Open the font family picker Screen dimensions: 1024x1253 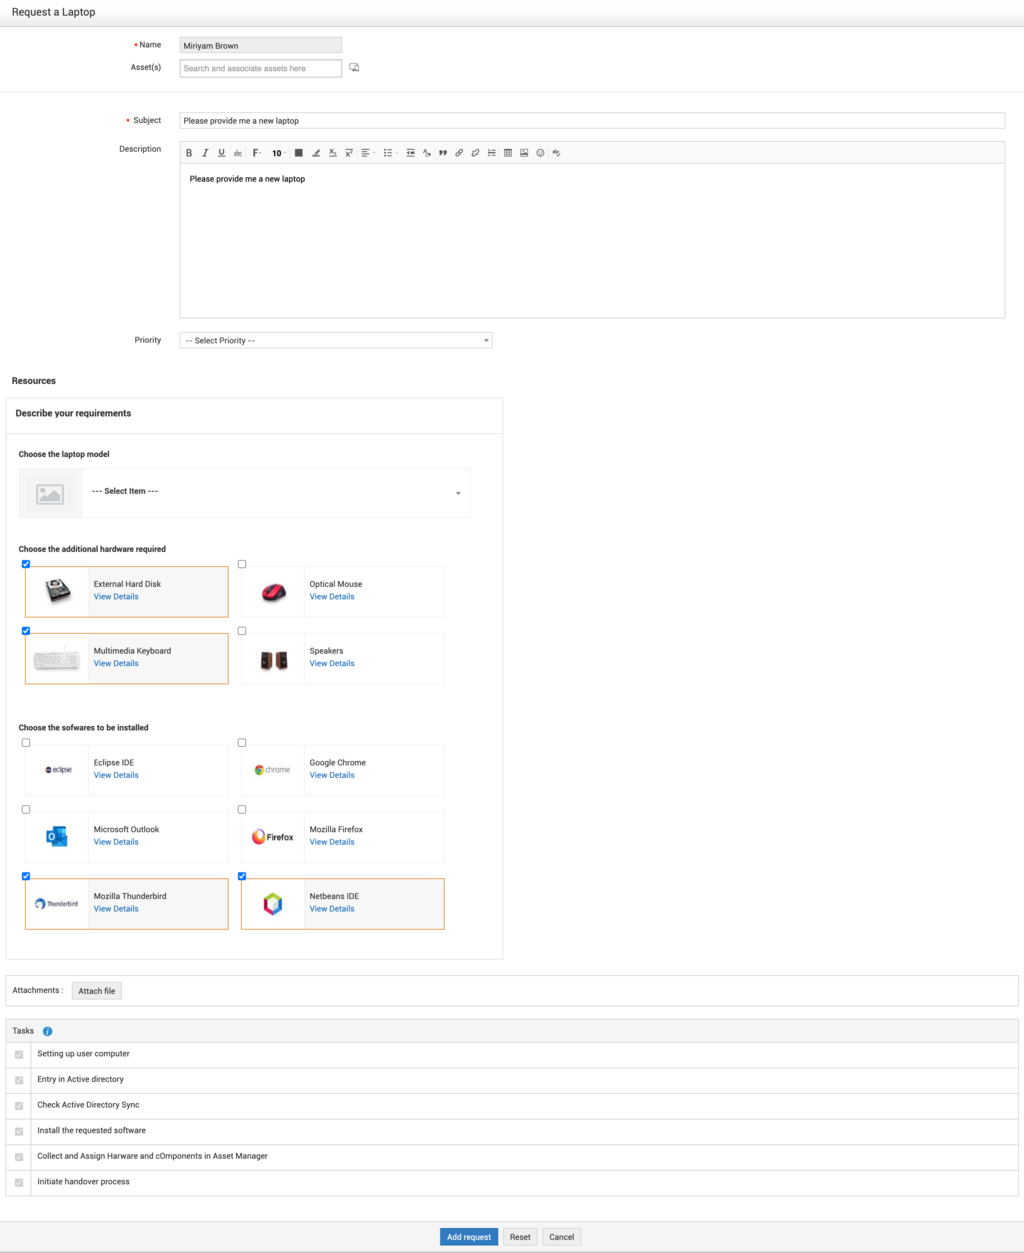click(257, 153)
